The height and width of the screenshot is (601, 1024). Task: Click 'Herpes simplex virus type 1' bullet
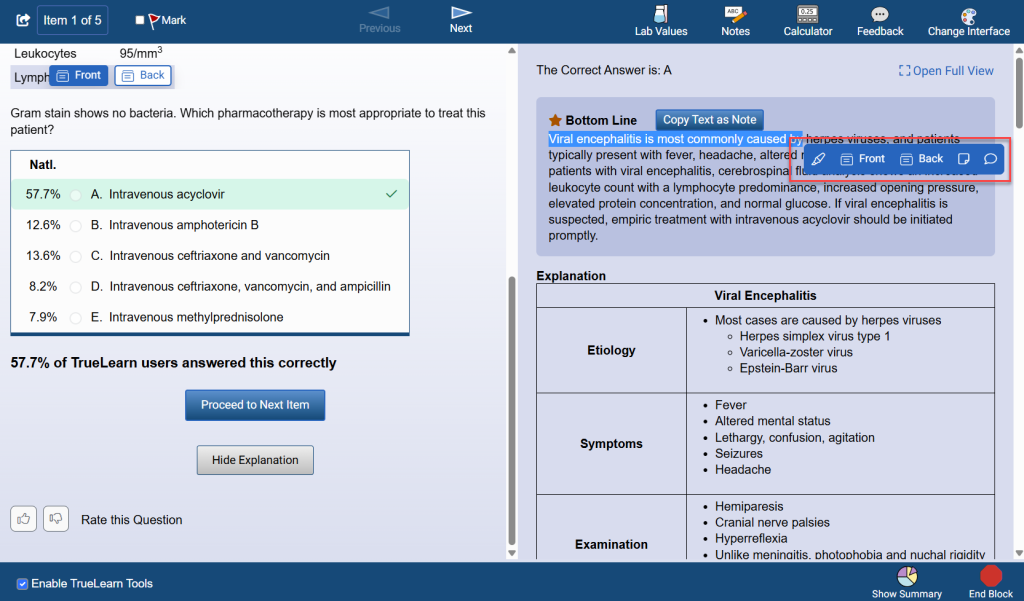[x=814, y=336]
